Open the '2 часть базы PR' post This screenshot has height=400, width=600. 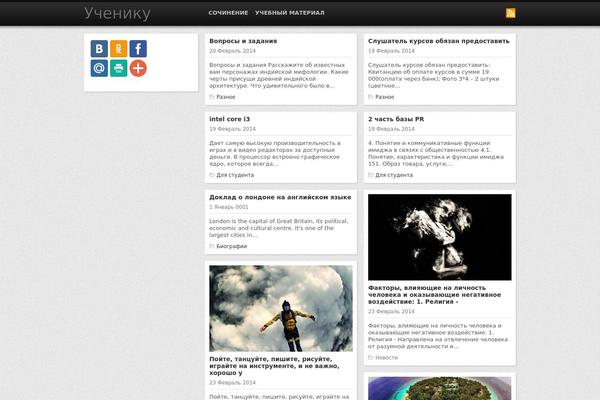pos(396,119)
